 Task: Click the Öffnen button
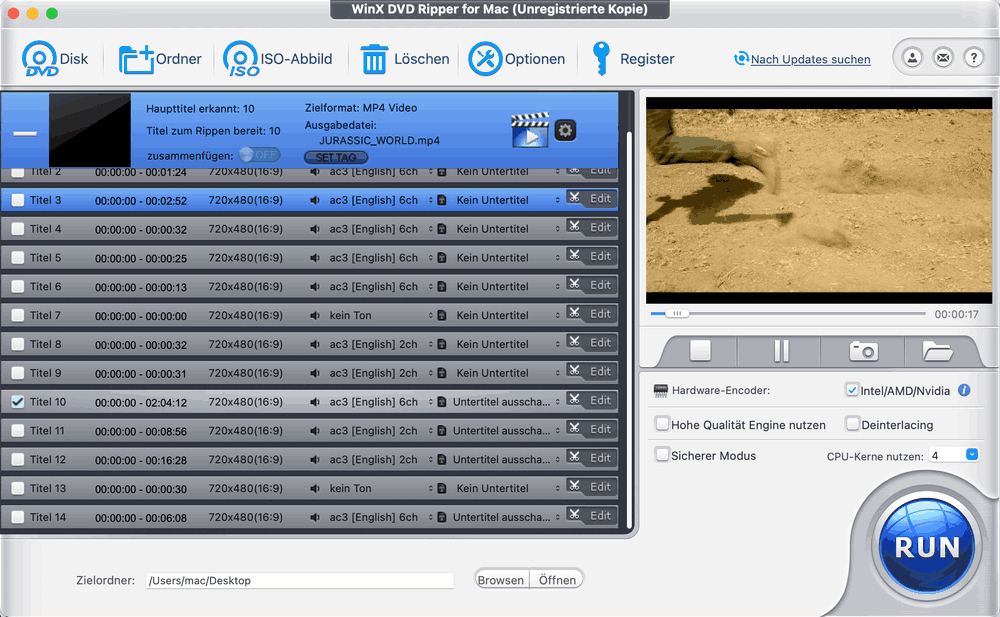(557, 580)
